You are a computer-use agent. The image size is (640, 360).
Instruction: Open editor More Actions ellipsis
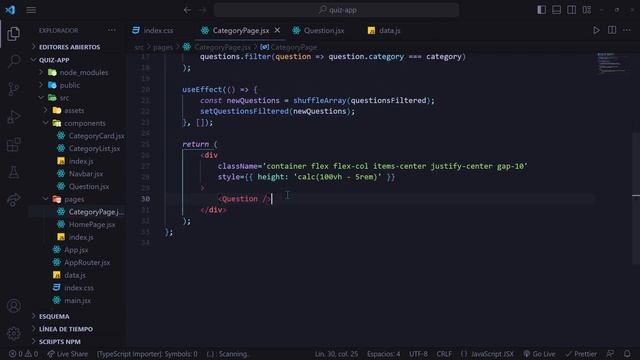(x=627, y=30)
